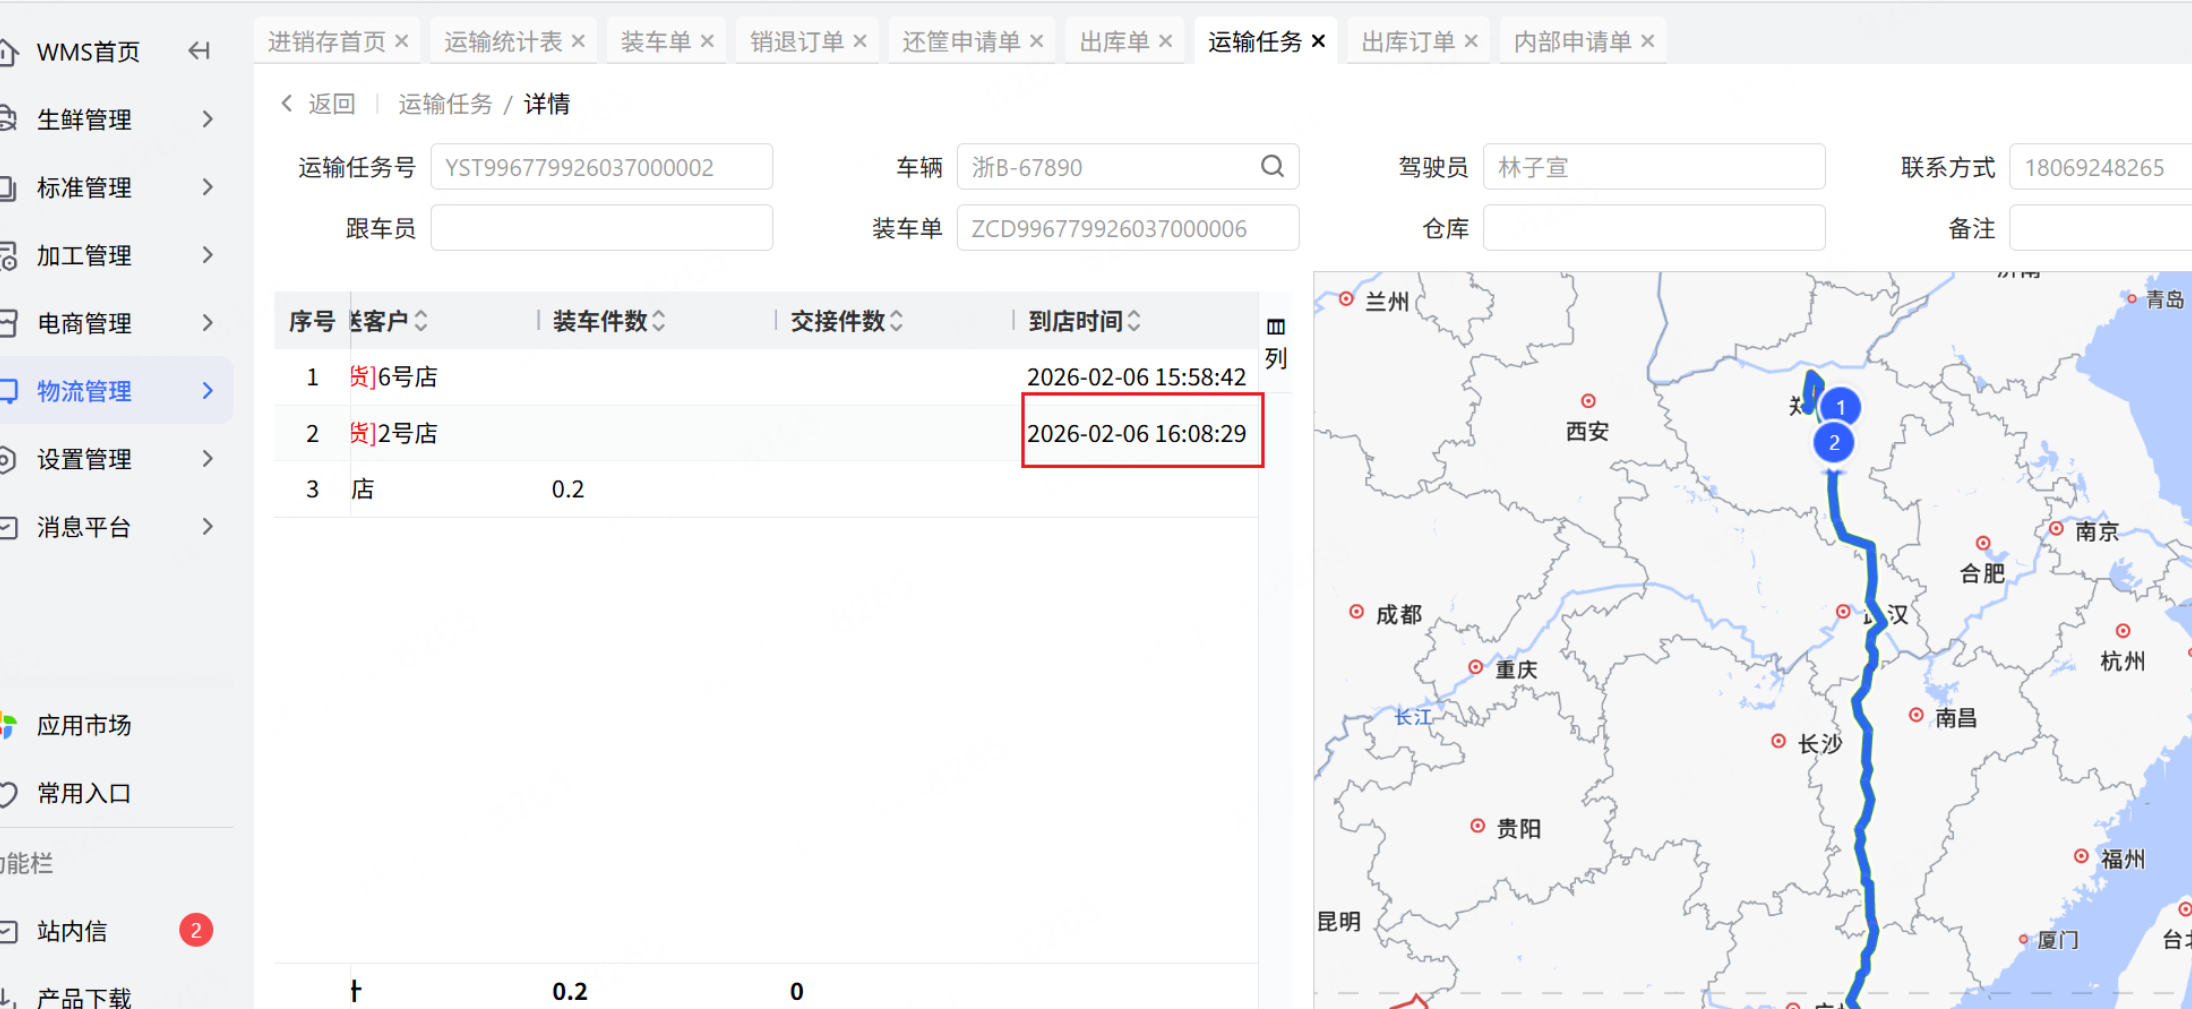The width and height of the screenshot is (2192, 1009).
Task: Go to WMS首页 in sidebar
Action: coord(88,52)
